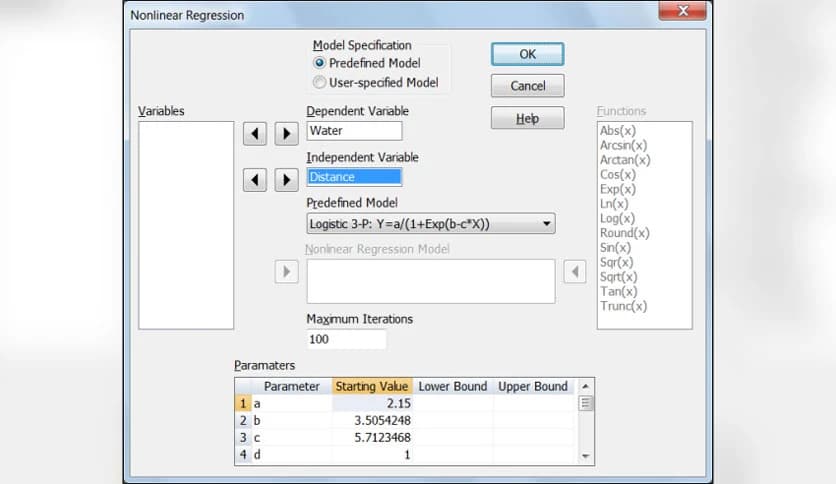Click parameter name cell c

(292, 438)
